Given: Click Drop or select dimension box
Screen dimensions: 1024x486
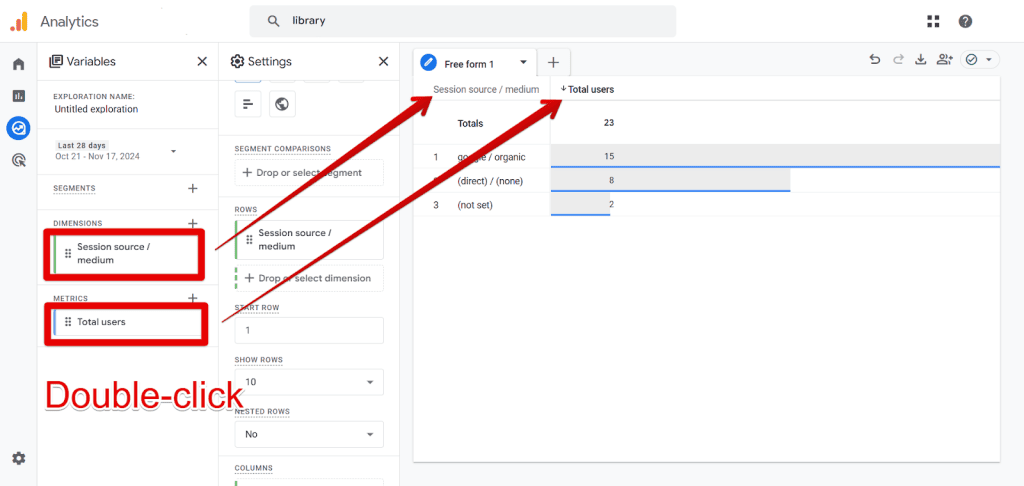Looking at the screenshot, I should click(x=309, y=278).
